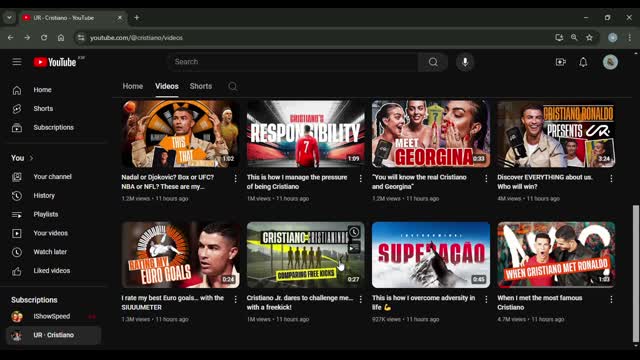Open the tab search dropdown arrow
This screenshot has height=360, width=640.
(x=9, y=18)
